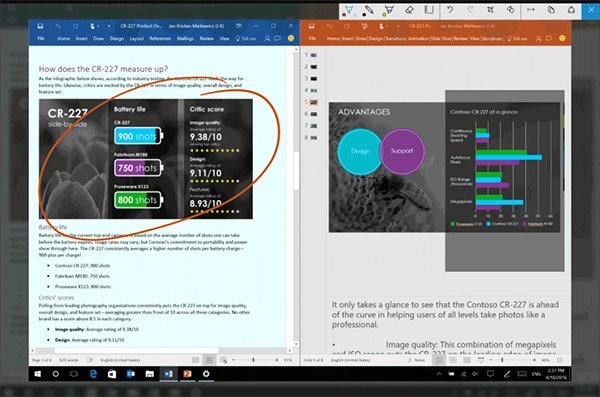Image resolution: width=600 pixels, height=397 pixels.
Task: Start Slide Show from PowerPoint status bar
Action: pyautogui.click(x=481, y=360)
